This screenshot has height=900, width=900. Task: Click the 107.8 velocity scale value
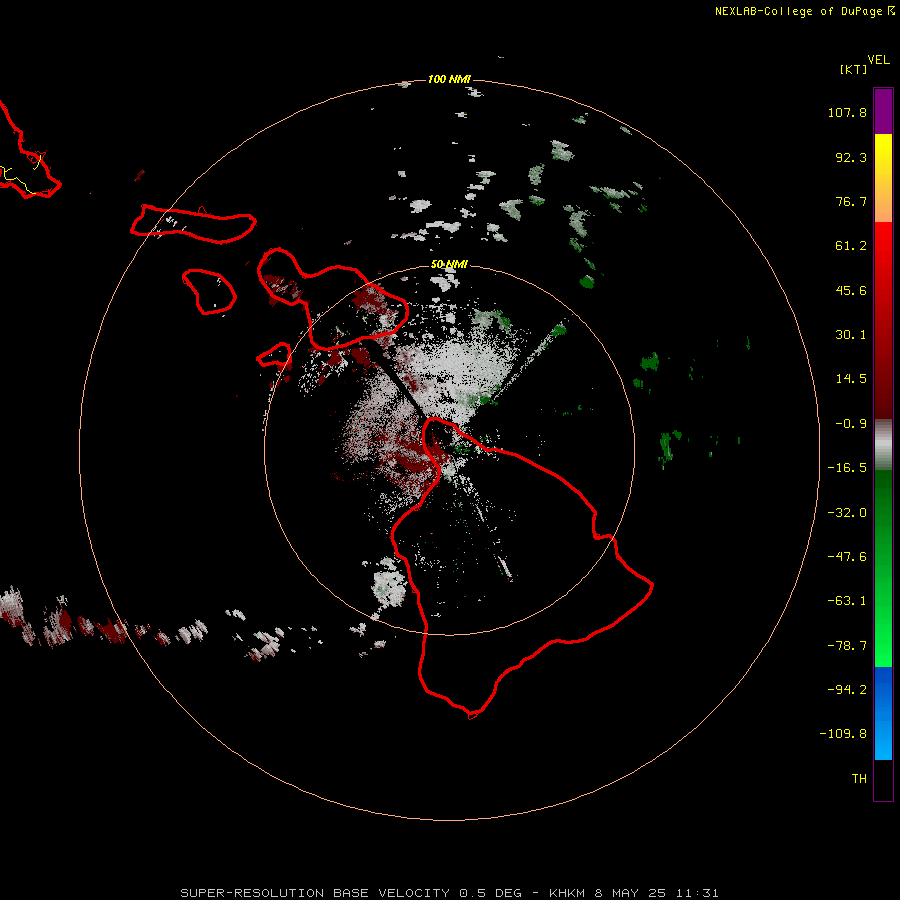click(x=847, y=112)
